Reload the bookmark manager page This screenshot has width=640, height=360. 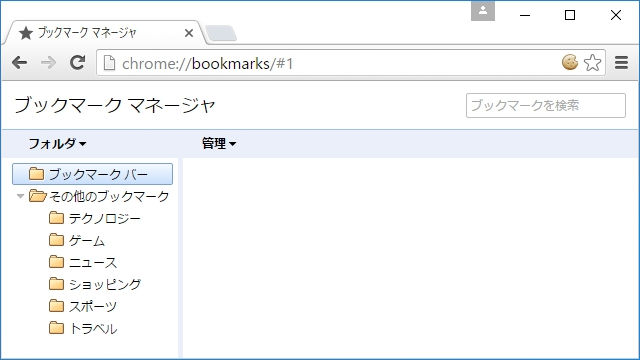[x=78, y=62]
